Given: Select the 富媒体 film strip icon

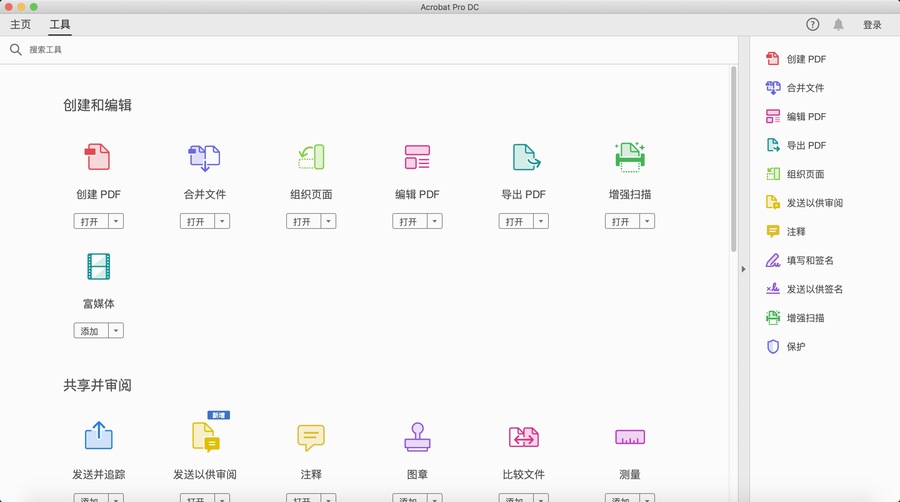Looking at the screenshot, I should pos(99,266).
